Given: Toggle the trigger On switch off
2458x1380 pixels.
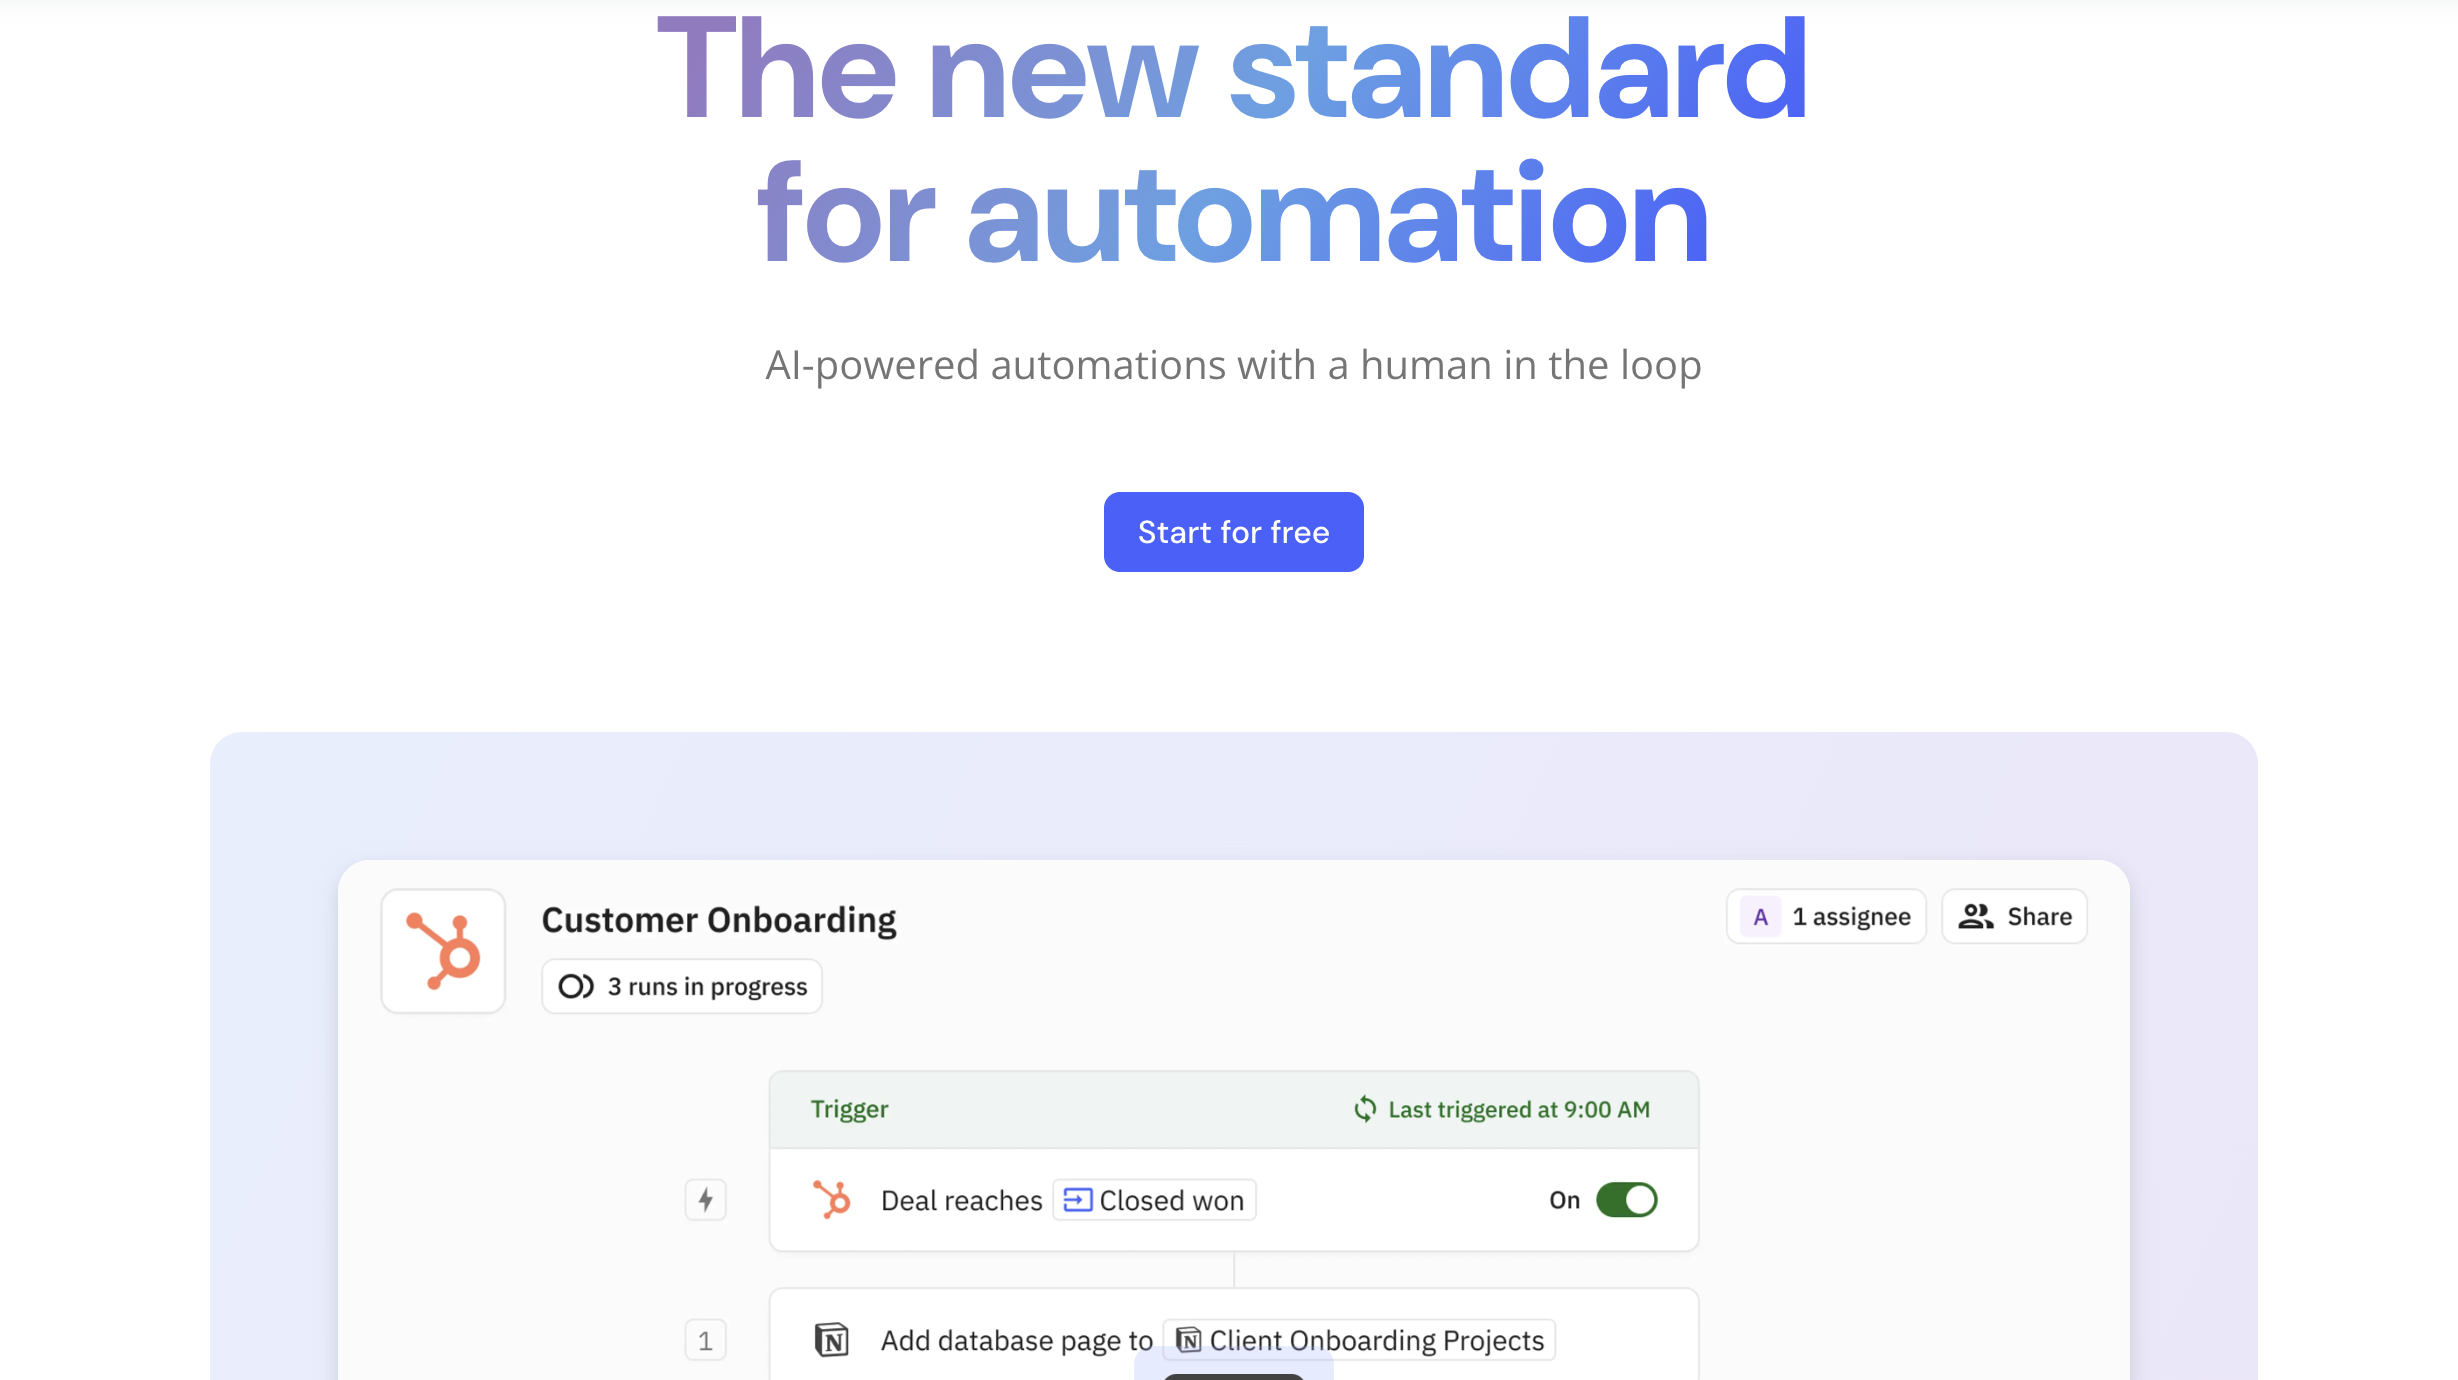Looking at the screenshot, I should pos(1626,1200).
